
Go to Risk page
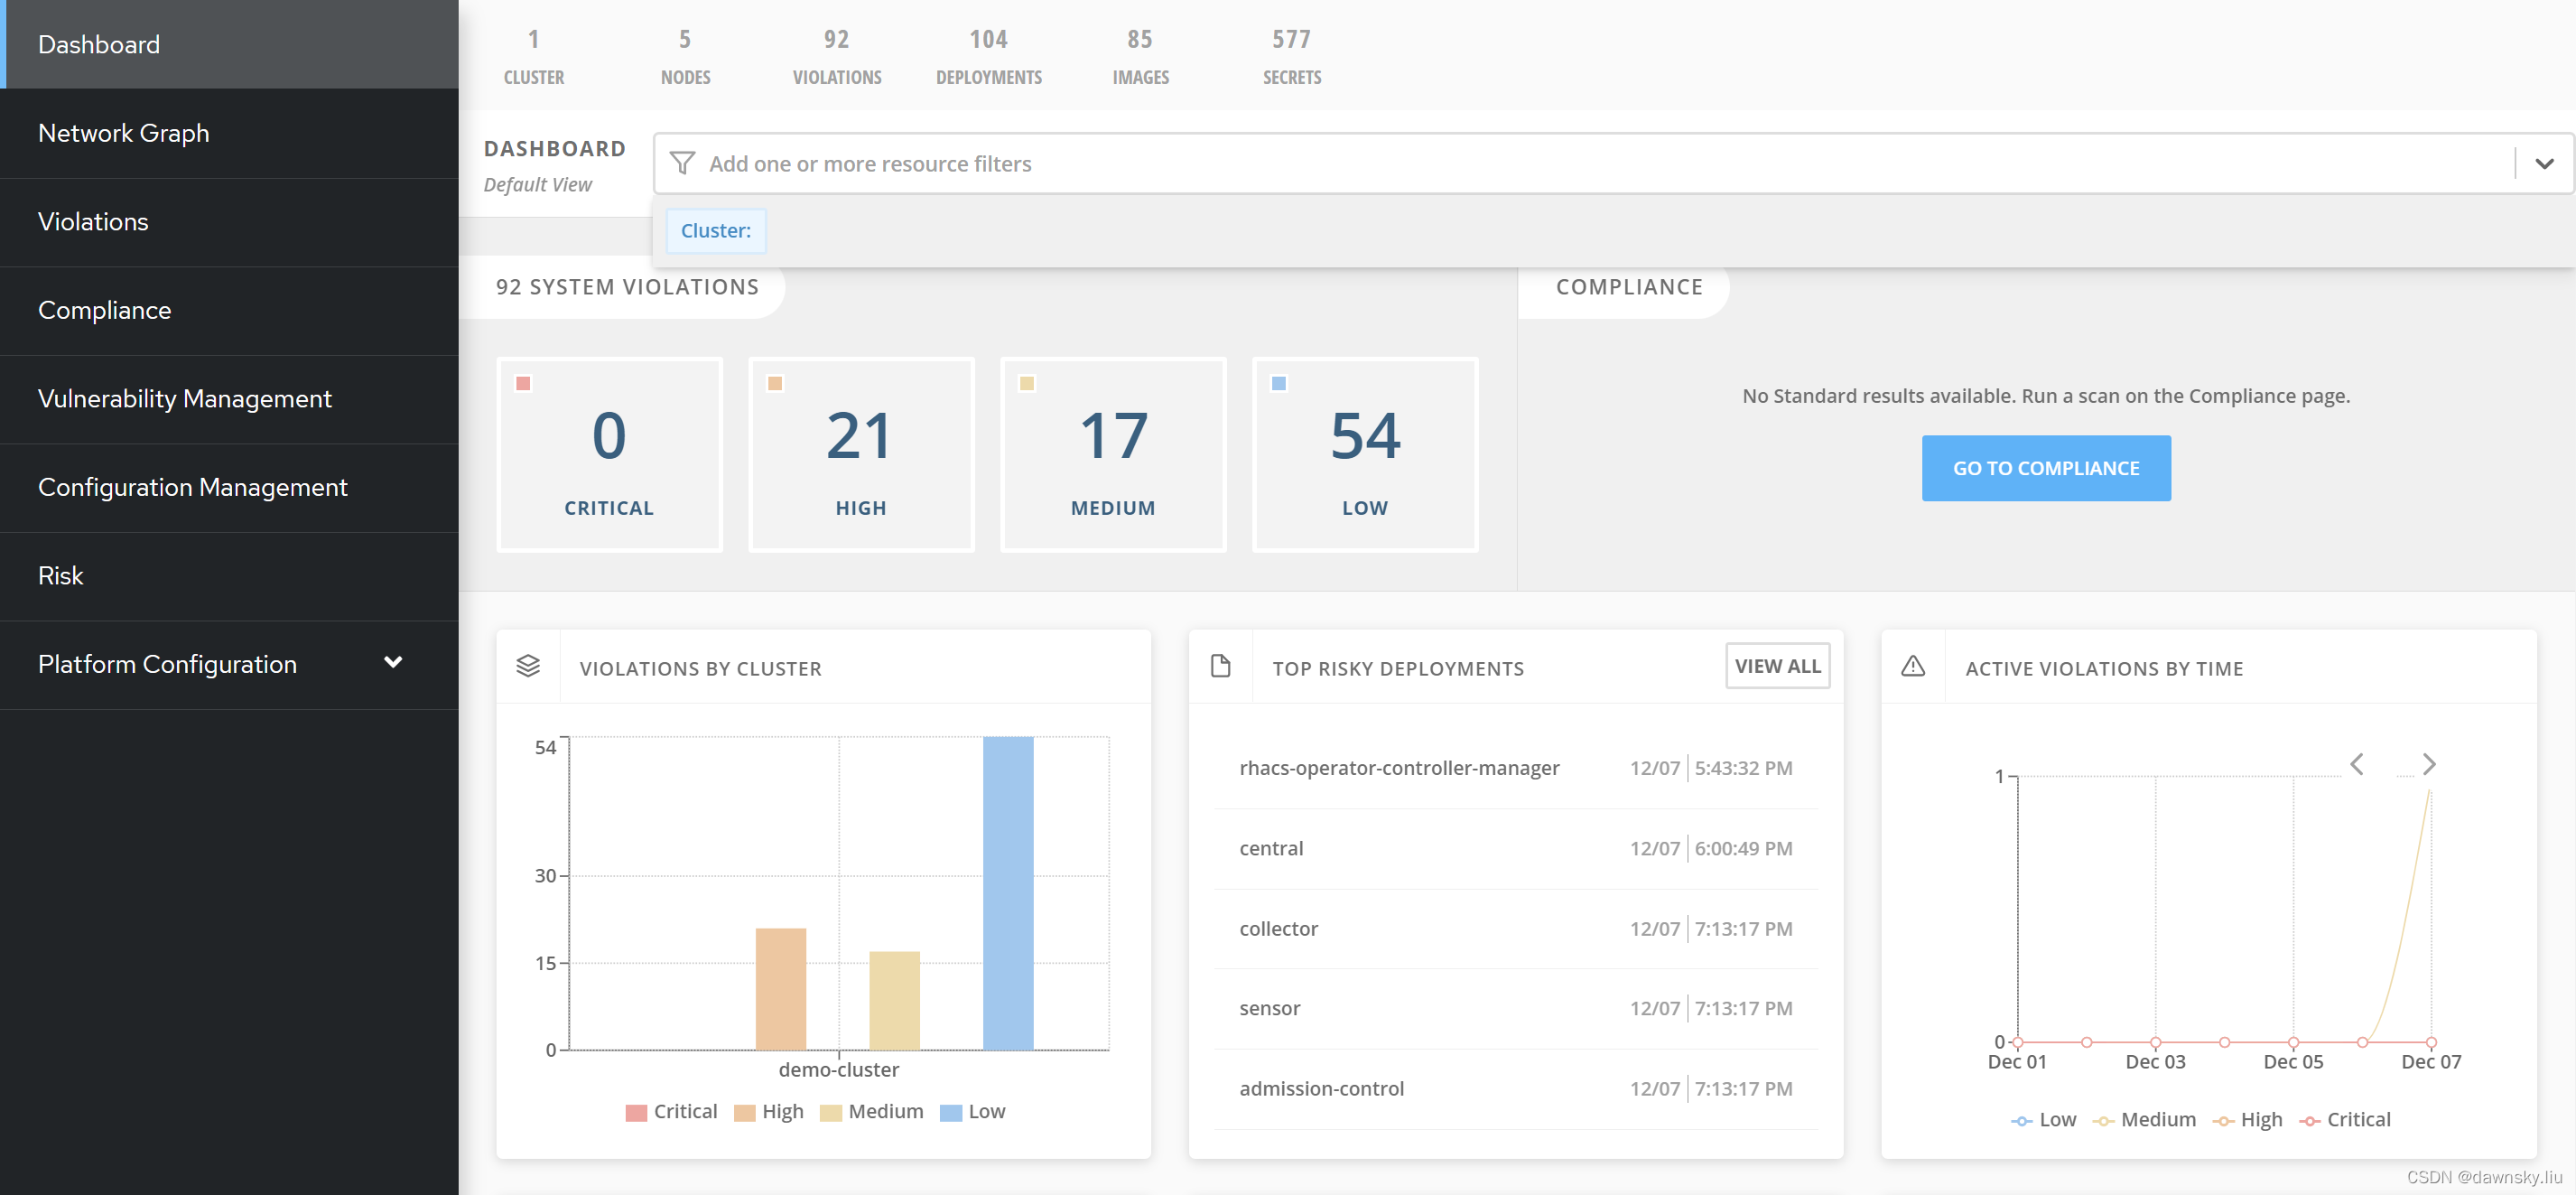229,576
